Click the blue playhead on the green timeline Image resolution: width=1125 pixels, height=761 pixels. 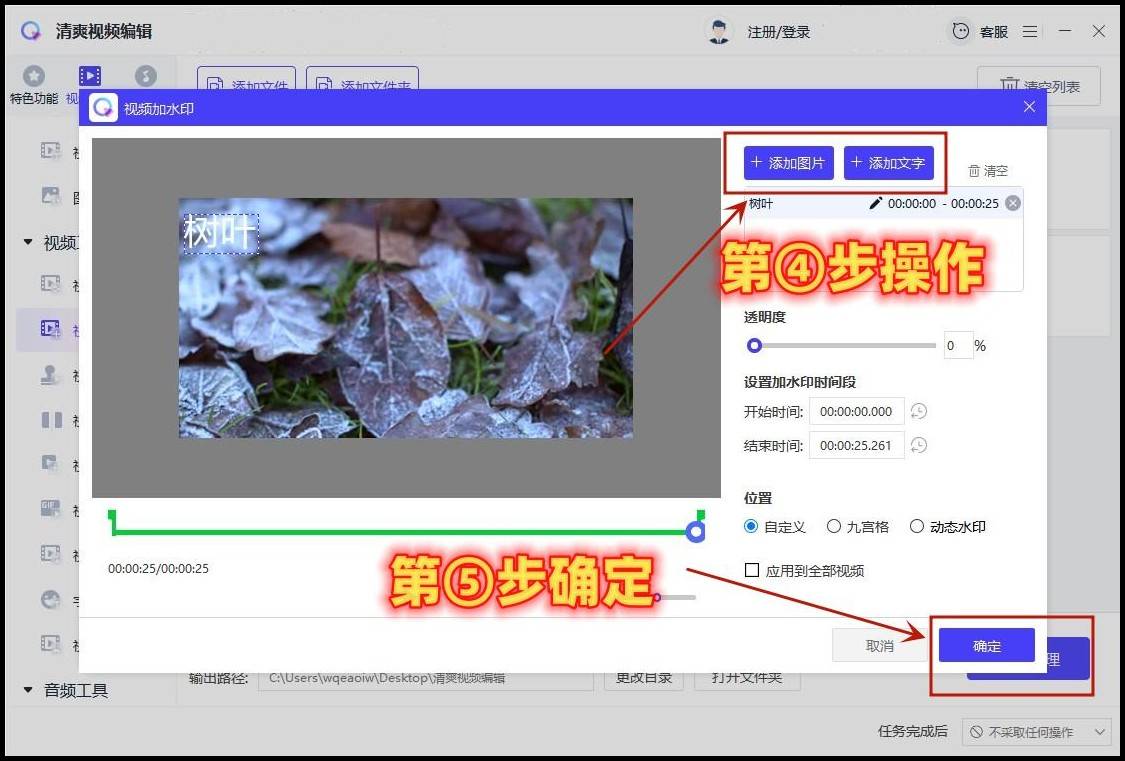695,532
